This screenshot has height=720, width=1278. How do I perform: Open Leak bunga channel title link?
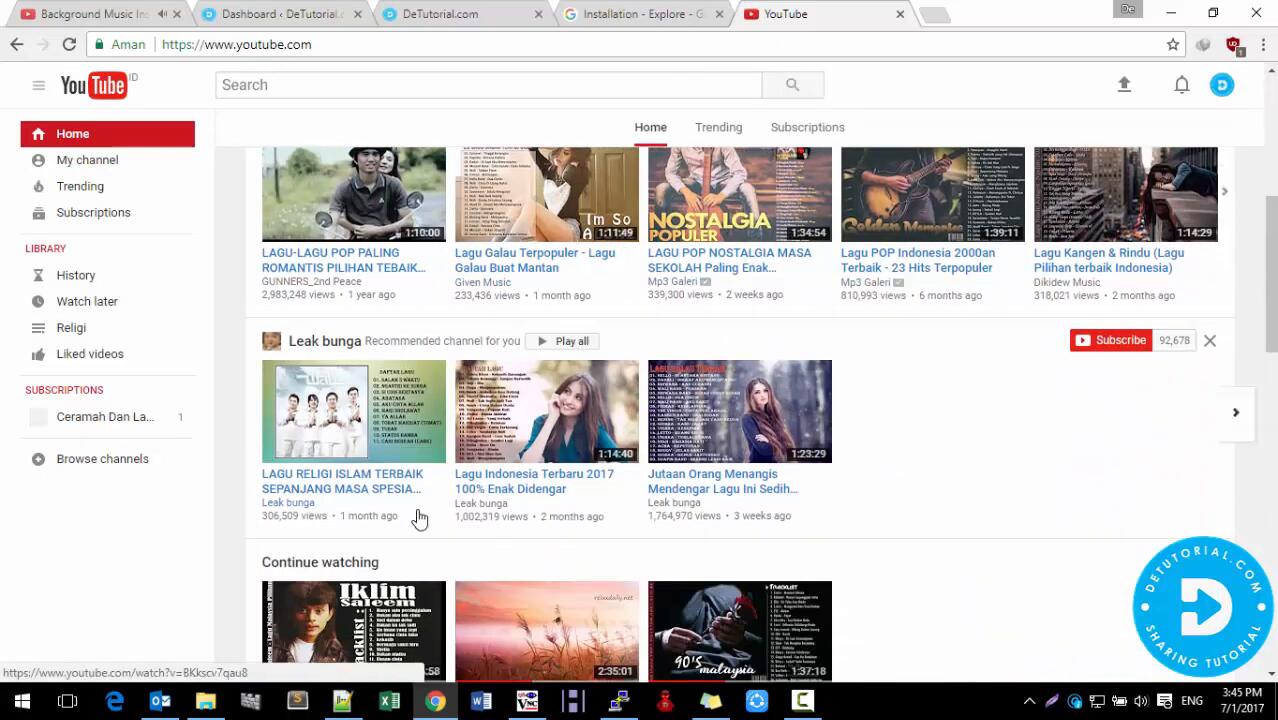point(325,341)
